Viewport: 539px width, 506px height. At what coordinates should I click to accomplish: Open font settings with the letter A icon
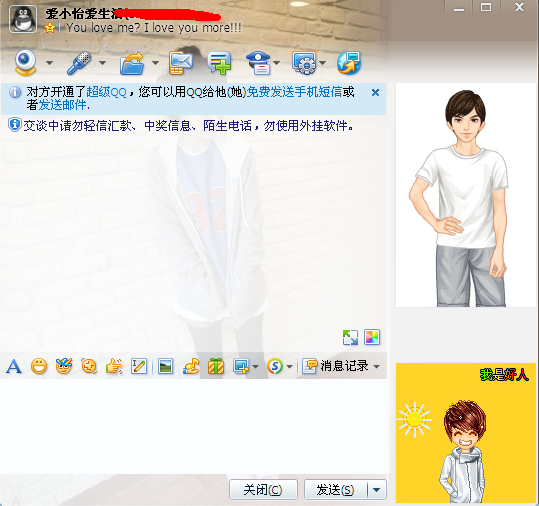point(14,366)
